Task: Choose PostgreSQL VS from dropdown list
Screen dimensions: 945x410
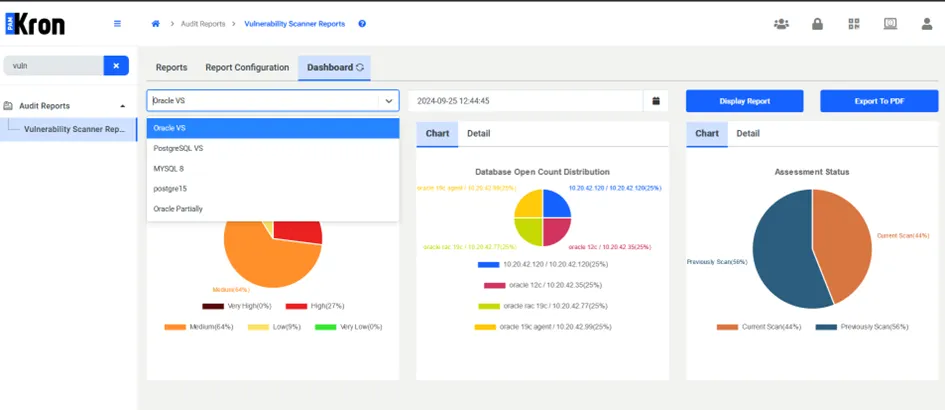Action: pyautogui.click(x=273, y=148)
